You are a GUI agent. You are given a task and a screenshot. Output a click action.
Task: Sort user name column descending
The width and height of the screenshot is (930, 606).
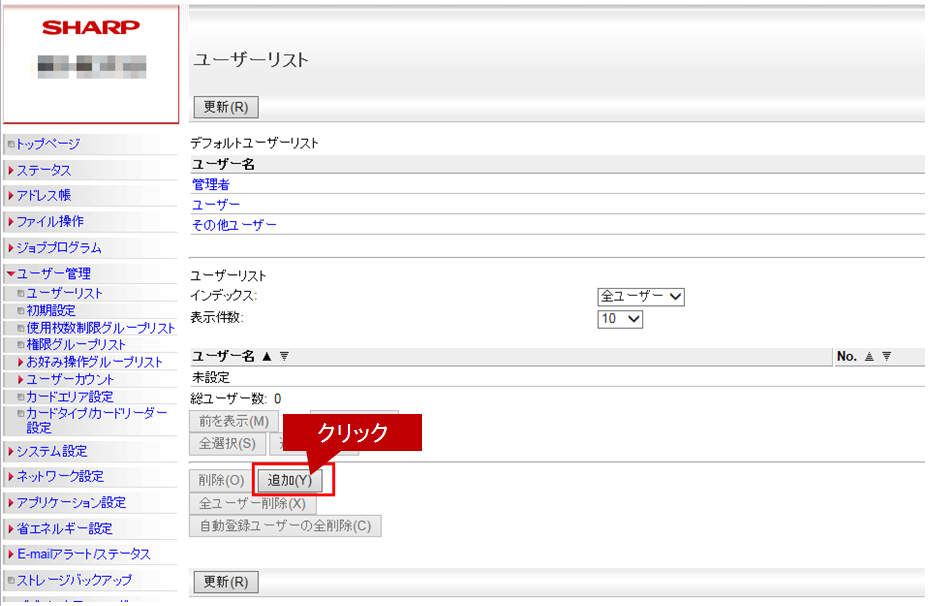[284, 357]
